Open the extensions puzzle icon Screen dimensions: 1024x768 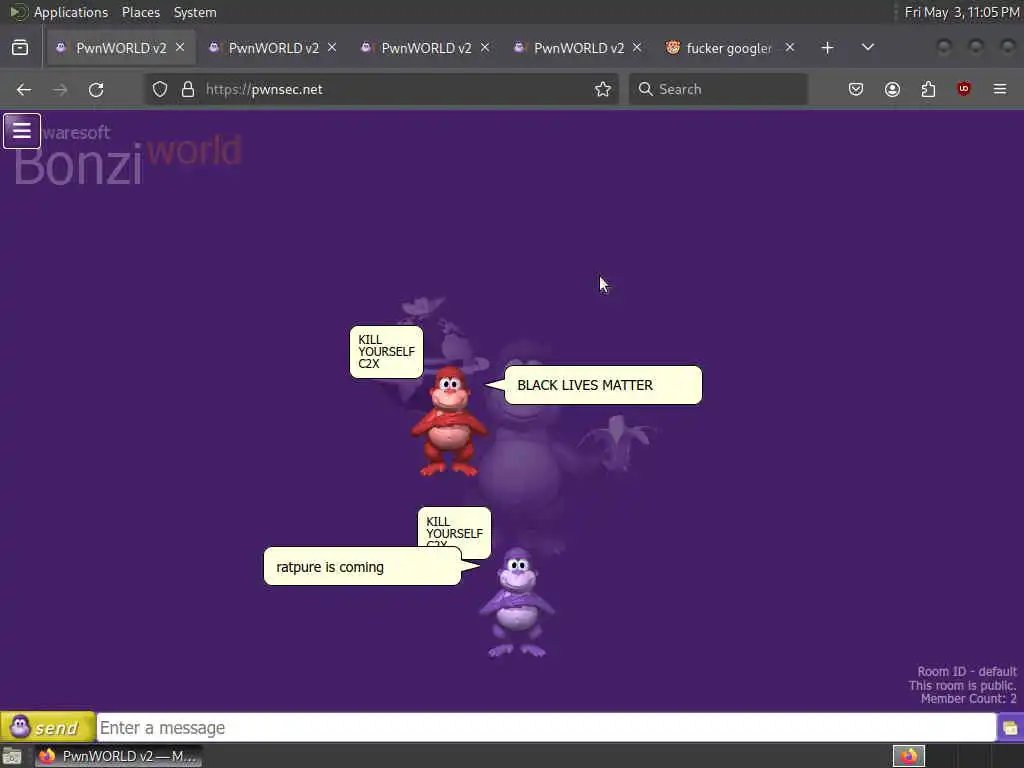click(928, 89)
